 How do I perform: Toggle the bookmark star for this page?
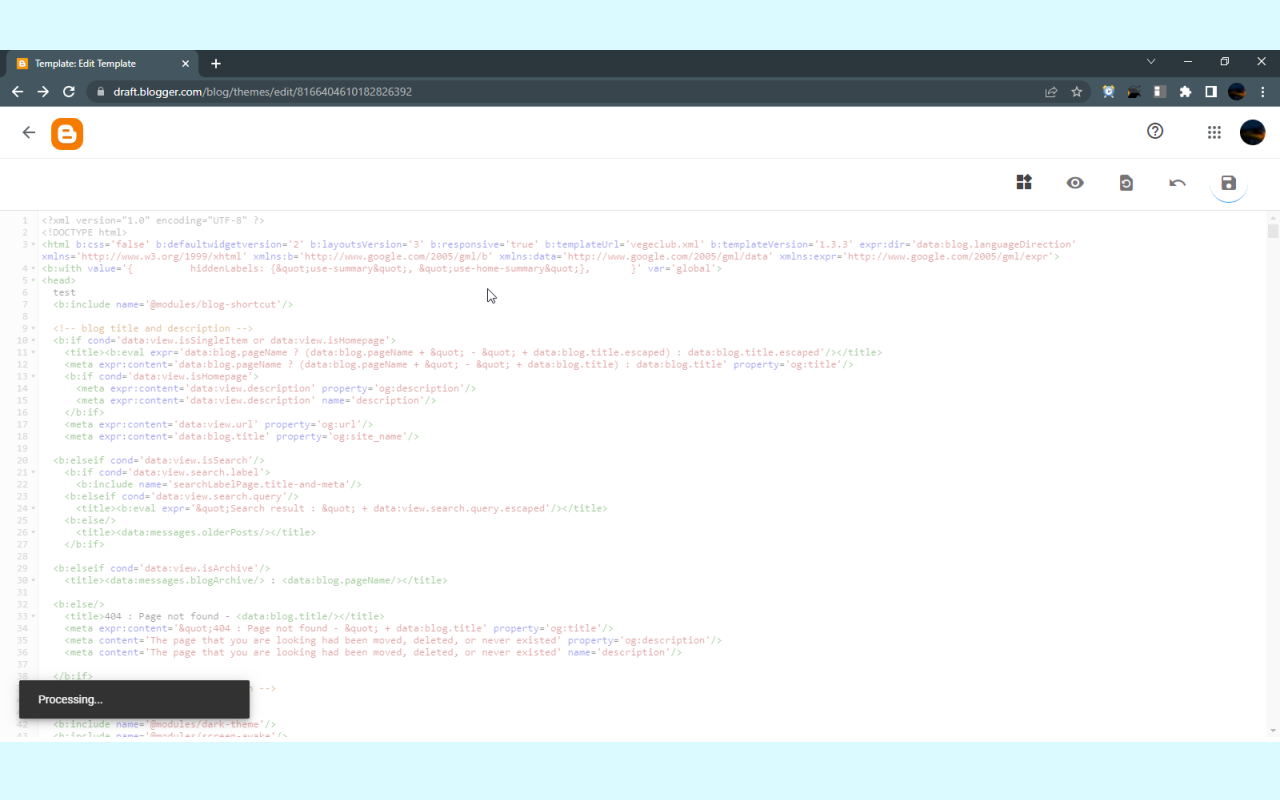coord(1076,91)
